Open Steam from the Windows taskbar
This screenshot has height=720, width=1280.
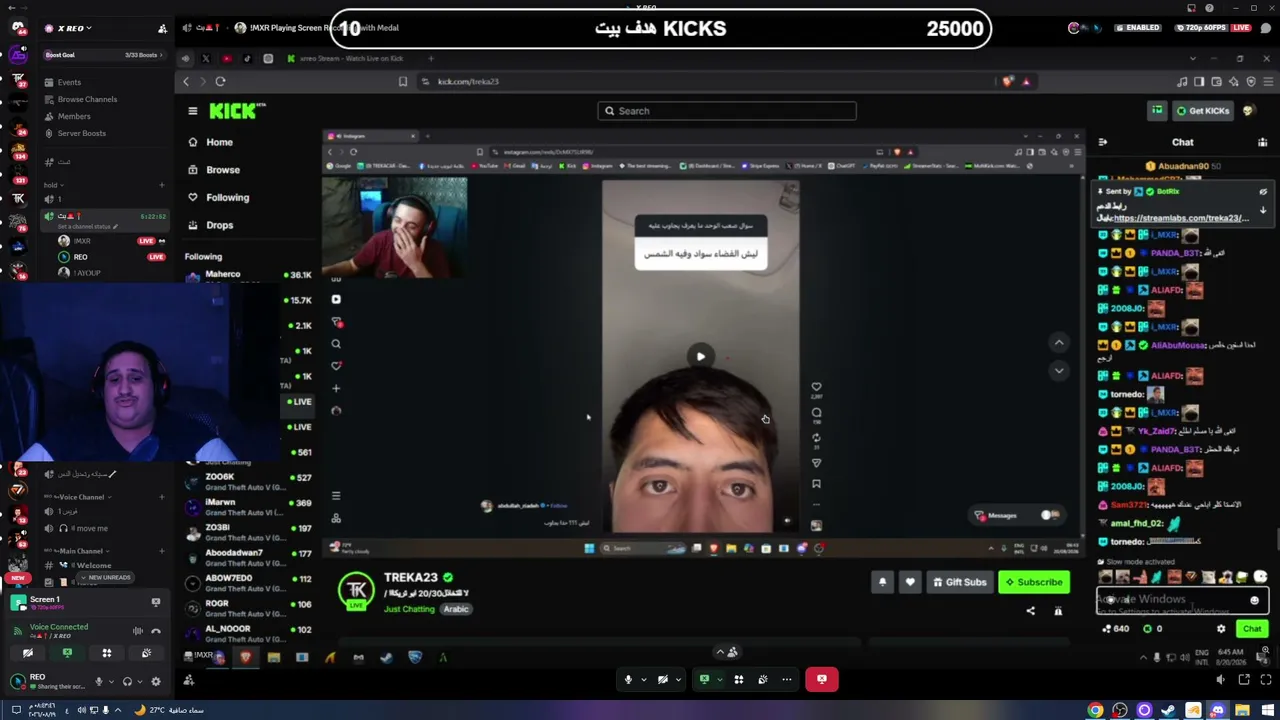[x=1168, y=711]
